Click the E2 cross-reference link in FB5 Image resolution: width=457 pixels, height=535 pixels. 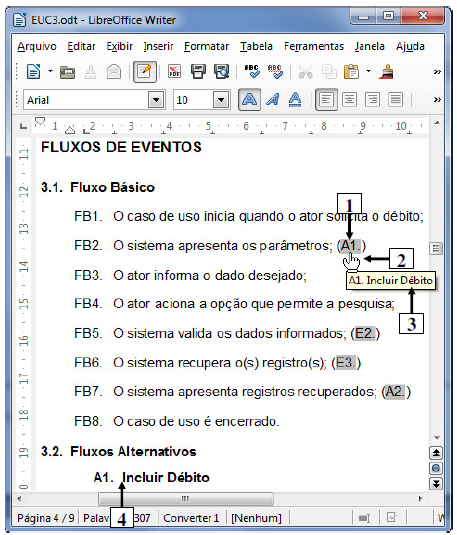(x=365, y=333)
